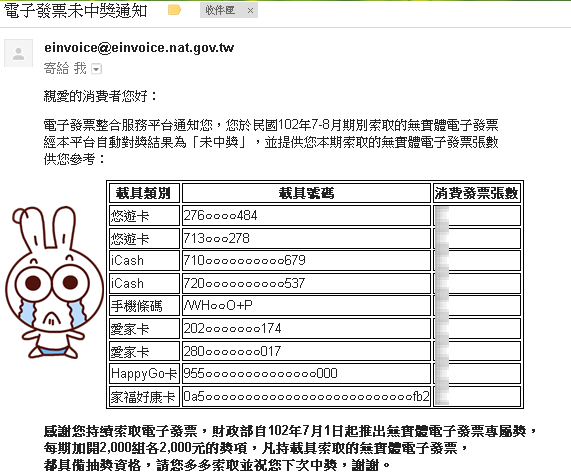Click the yellow importance label marker
This screenshot has height=473, width=571.
click(174, 10)
